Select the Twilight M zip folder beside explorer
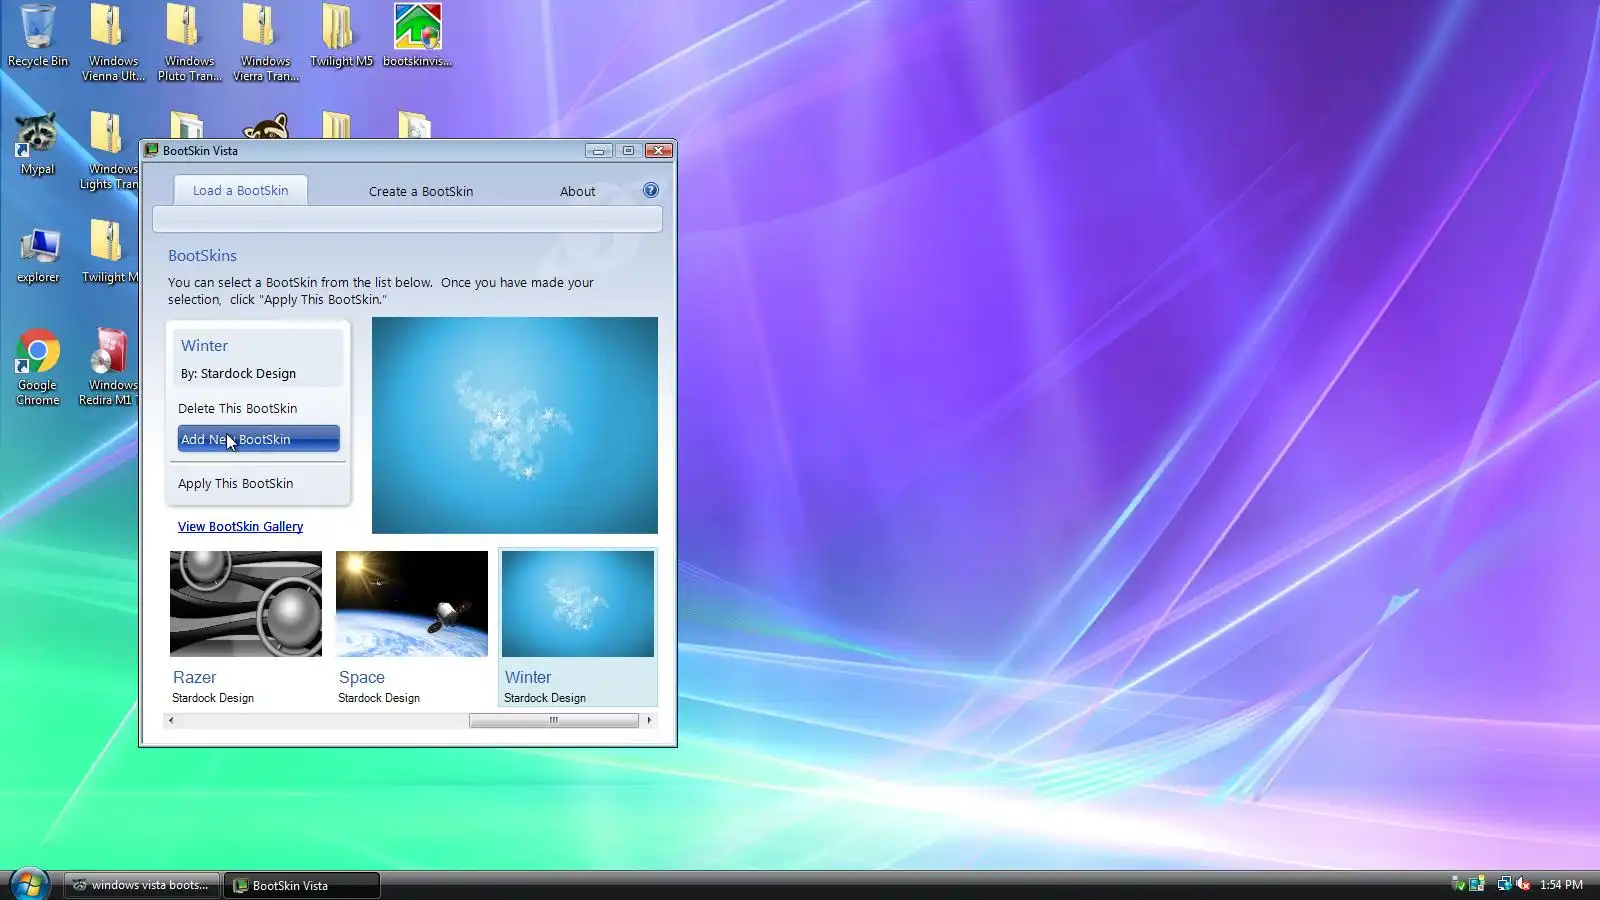 pos(108,252)
